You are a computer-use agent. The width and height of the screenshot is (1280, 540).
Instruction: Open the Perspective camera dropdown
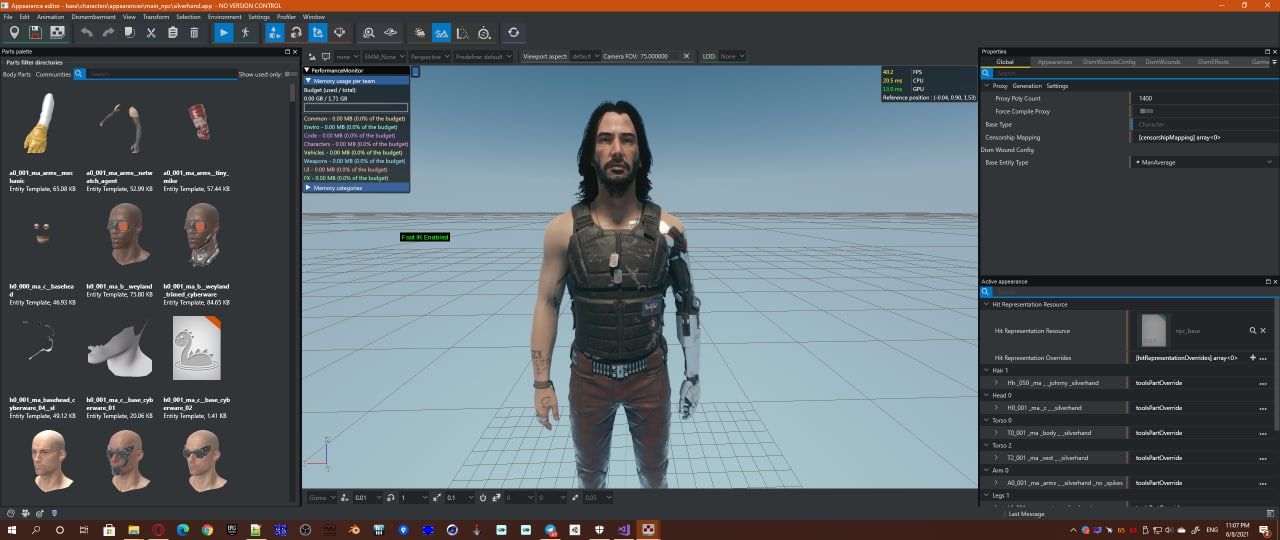[430, 57]
